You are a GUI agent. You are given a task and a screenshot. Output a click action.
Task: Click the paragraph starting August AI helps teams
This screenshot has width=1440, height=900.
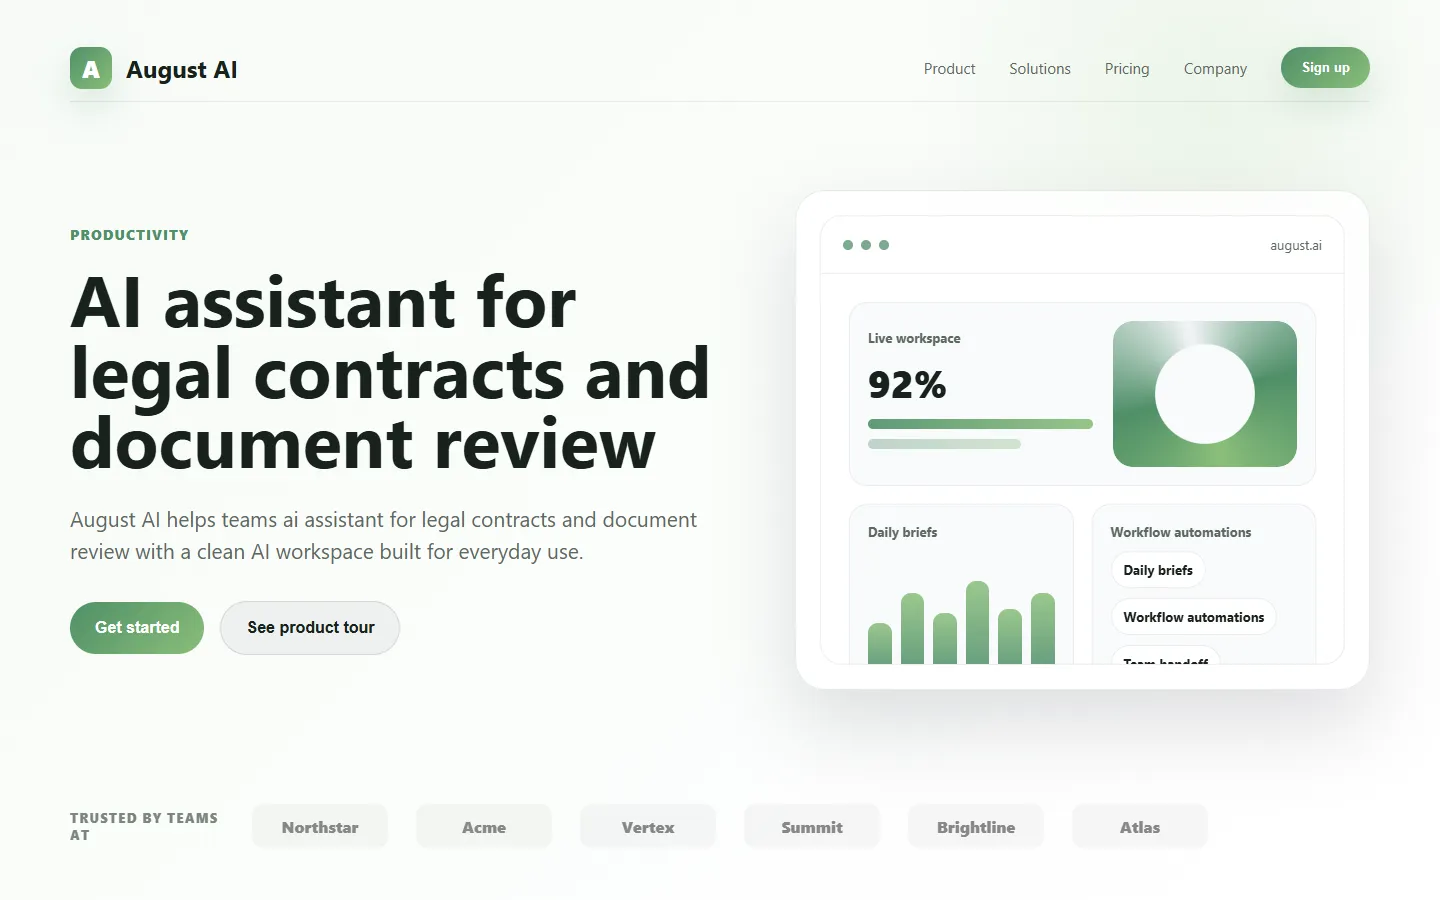pyautogui.click(x=383, y=536)
